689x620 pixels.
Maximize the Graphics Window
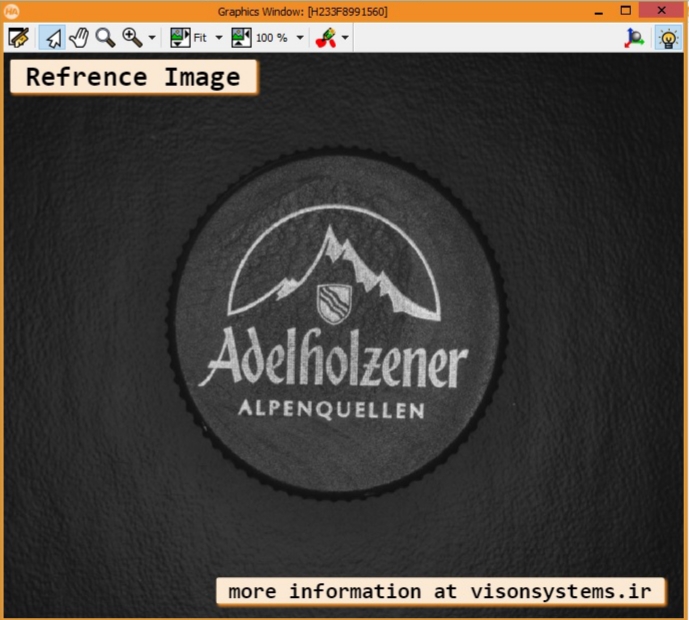pos(626,11)
